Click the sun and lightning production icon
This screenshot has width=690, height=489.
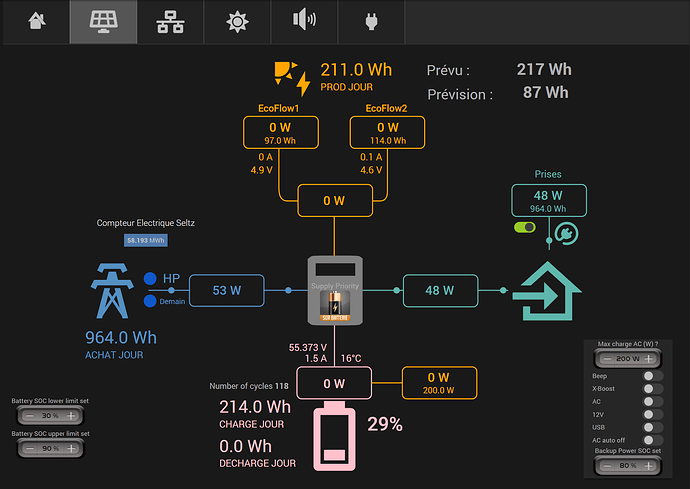(x=292, y=79)
